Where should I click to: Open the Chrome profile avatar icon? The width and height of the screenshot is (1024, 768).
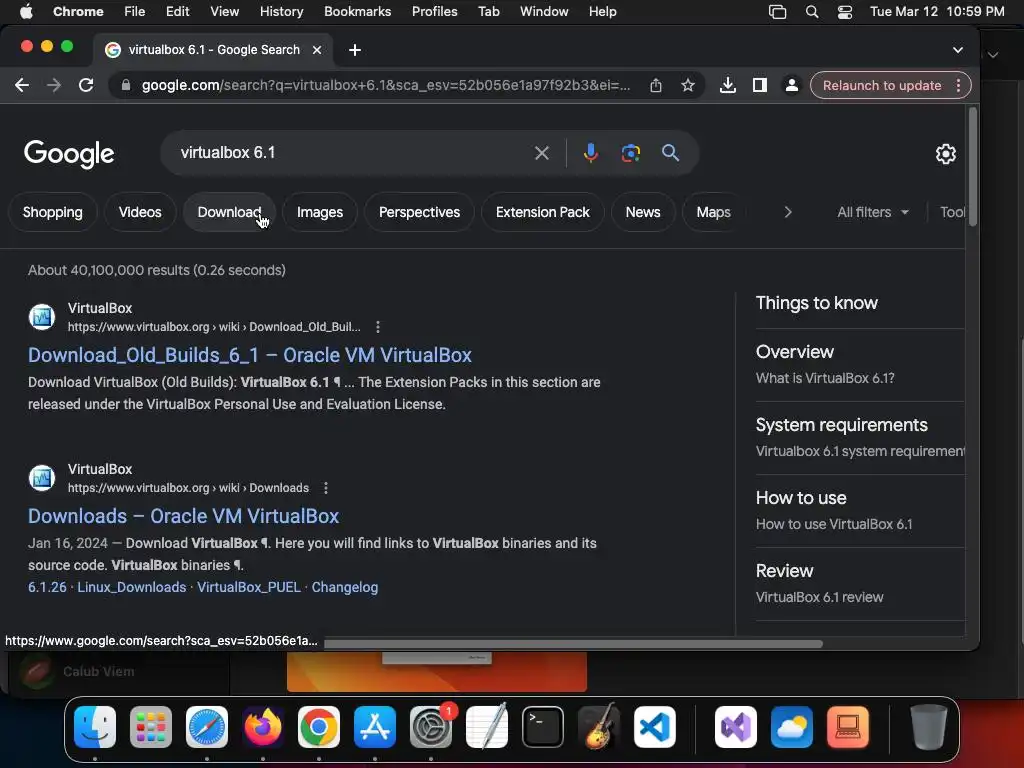(x=792, y=85)
